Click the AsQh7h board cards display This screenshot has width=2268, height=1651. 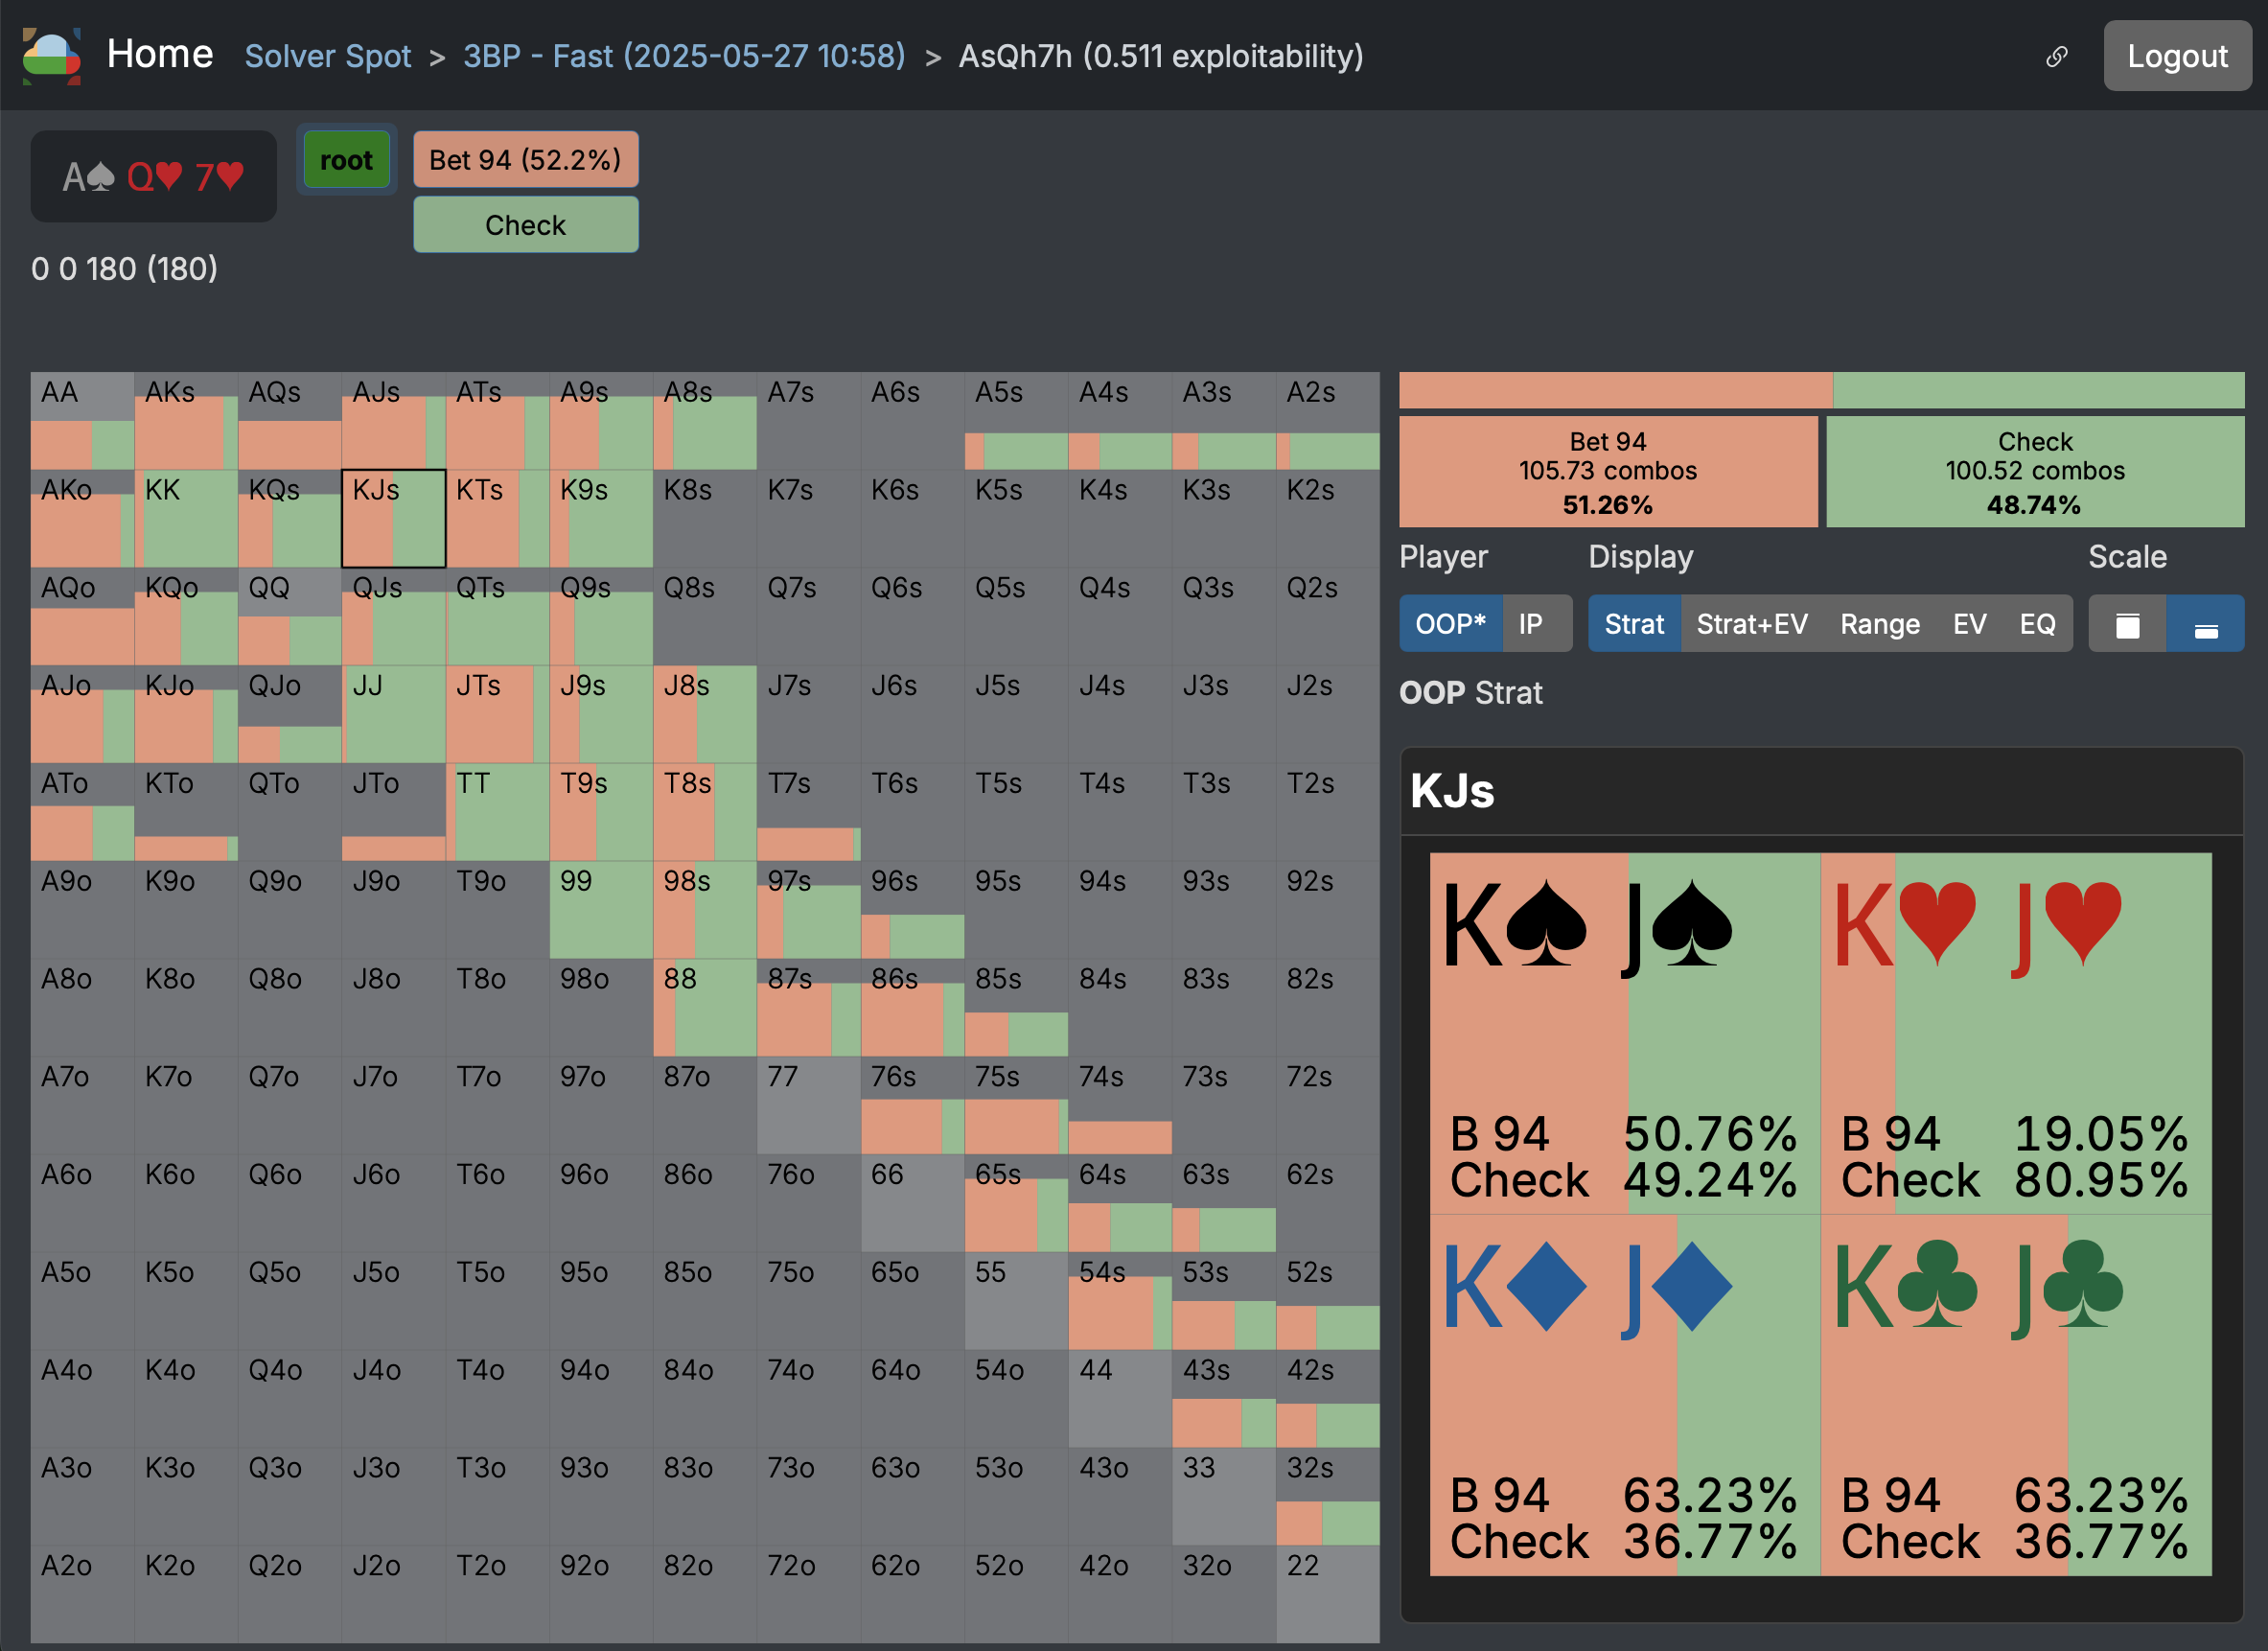click(153, 177)
